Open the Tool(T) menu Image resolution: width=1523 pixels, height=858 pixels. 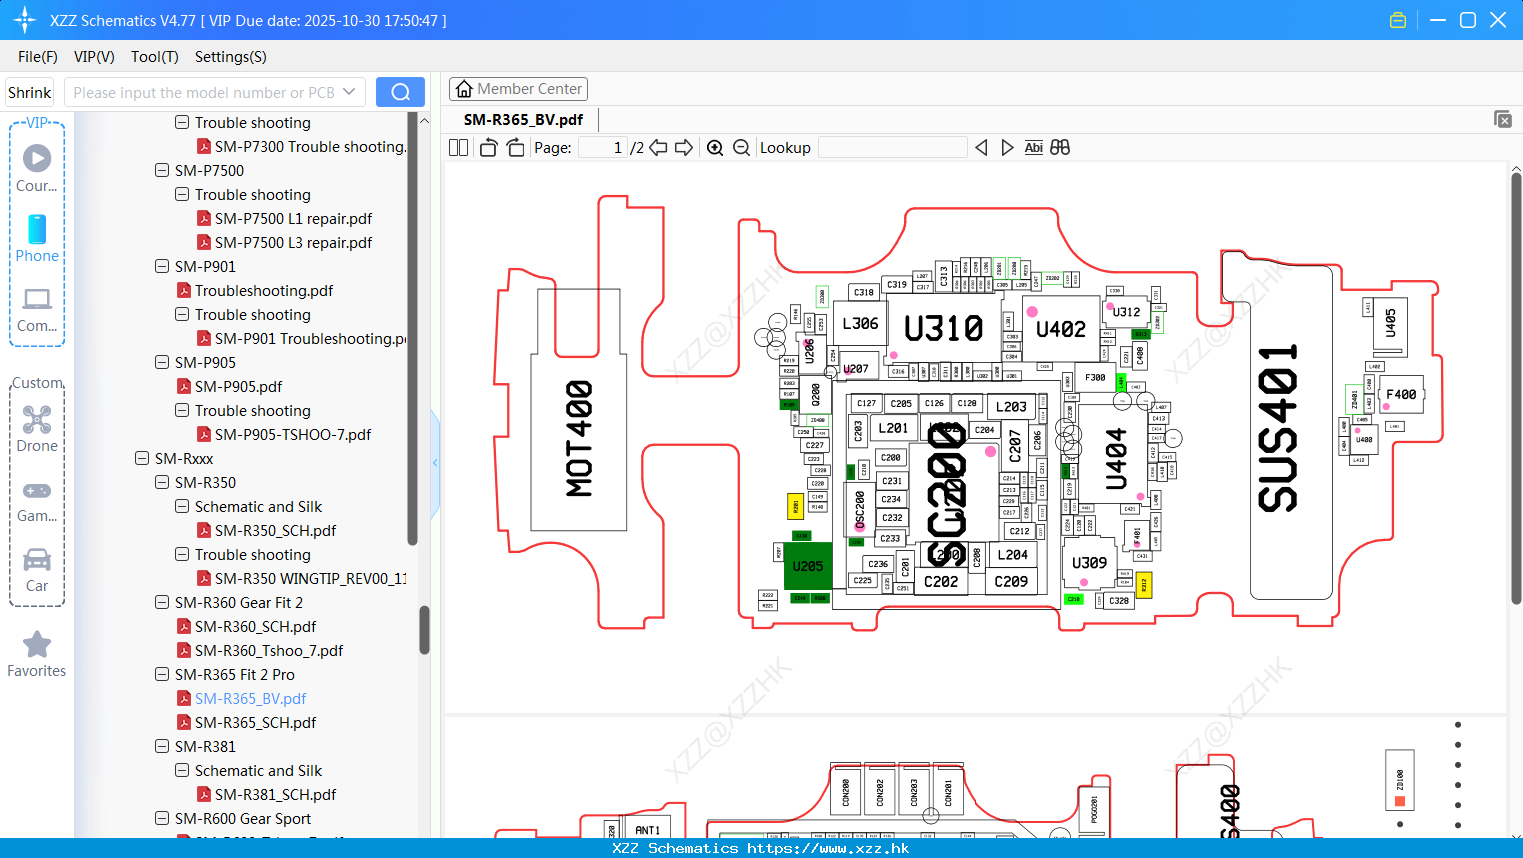(155, 57)
